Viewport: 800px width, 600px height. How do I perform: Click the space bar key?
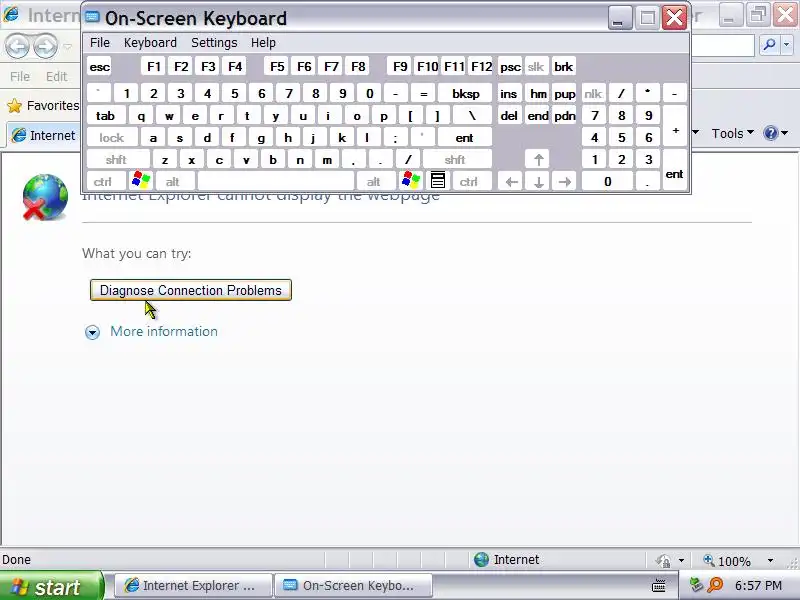276,182
